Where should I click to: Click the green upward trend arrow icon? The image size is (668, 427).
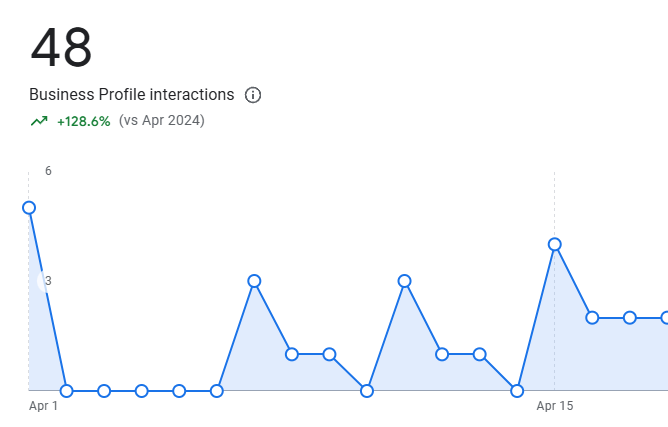(39, 121)
